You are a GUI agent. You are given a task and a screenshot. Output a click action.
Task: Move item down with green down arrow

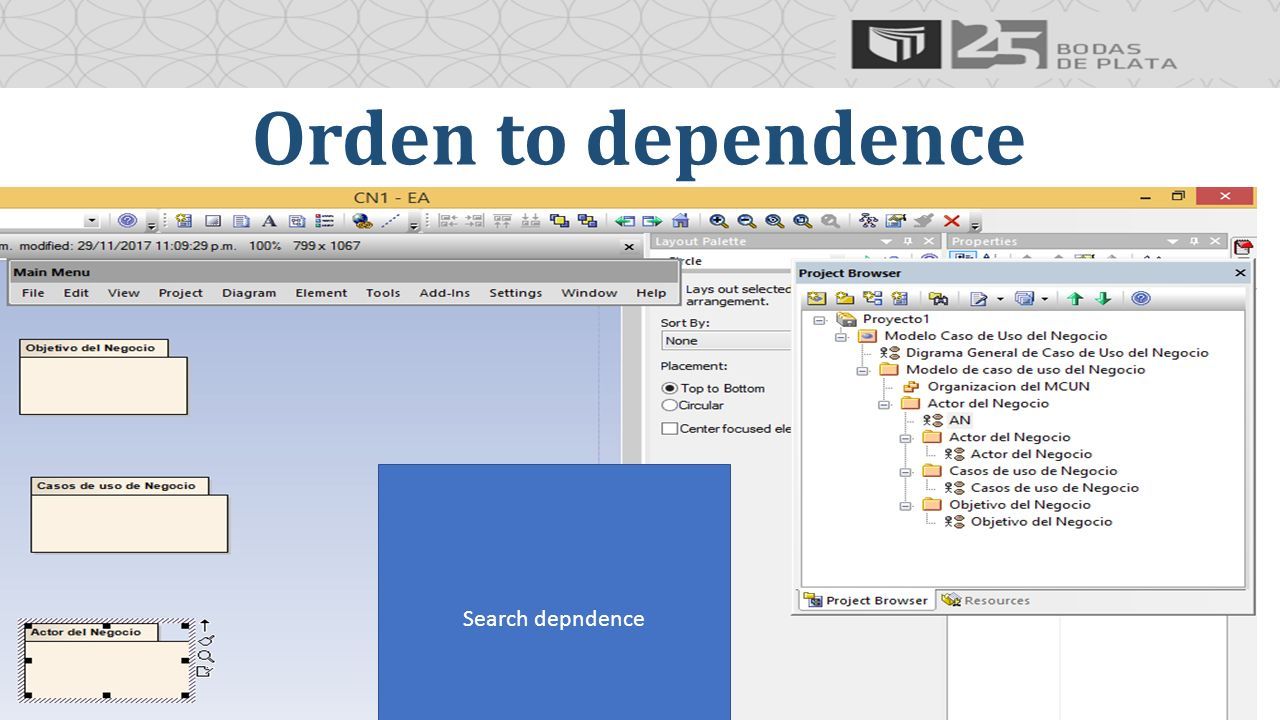coord(1103,298)
